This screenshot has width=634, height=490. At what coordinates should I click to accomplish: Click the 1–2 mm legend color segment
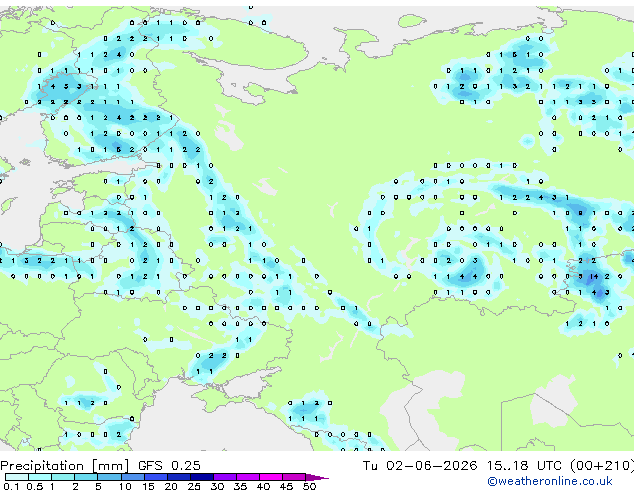[63, 477]
